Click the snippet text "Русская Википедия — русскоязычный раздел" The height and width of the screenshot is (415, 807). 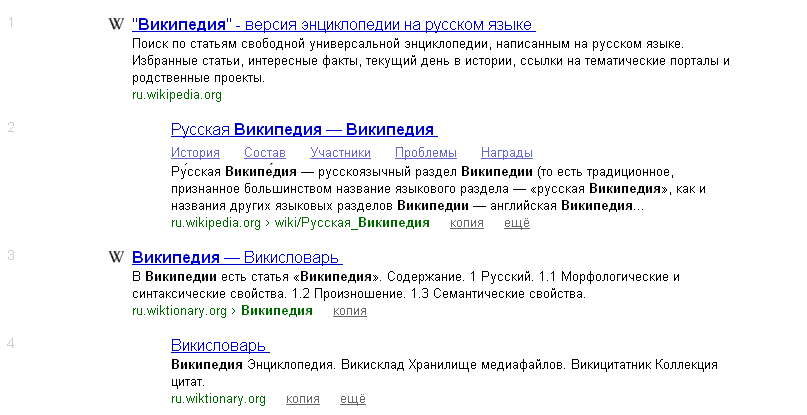[438, 188]
